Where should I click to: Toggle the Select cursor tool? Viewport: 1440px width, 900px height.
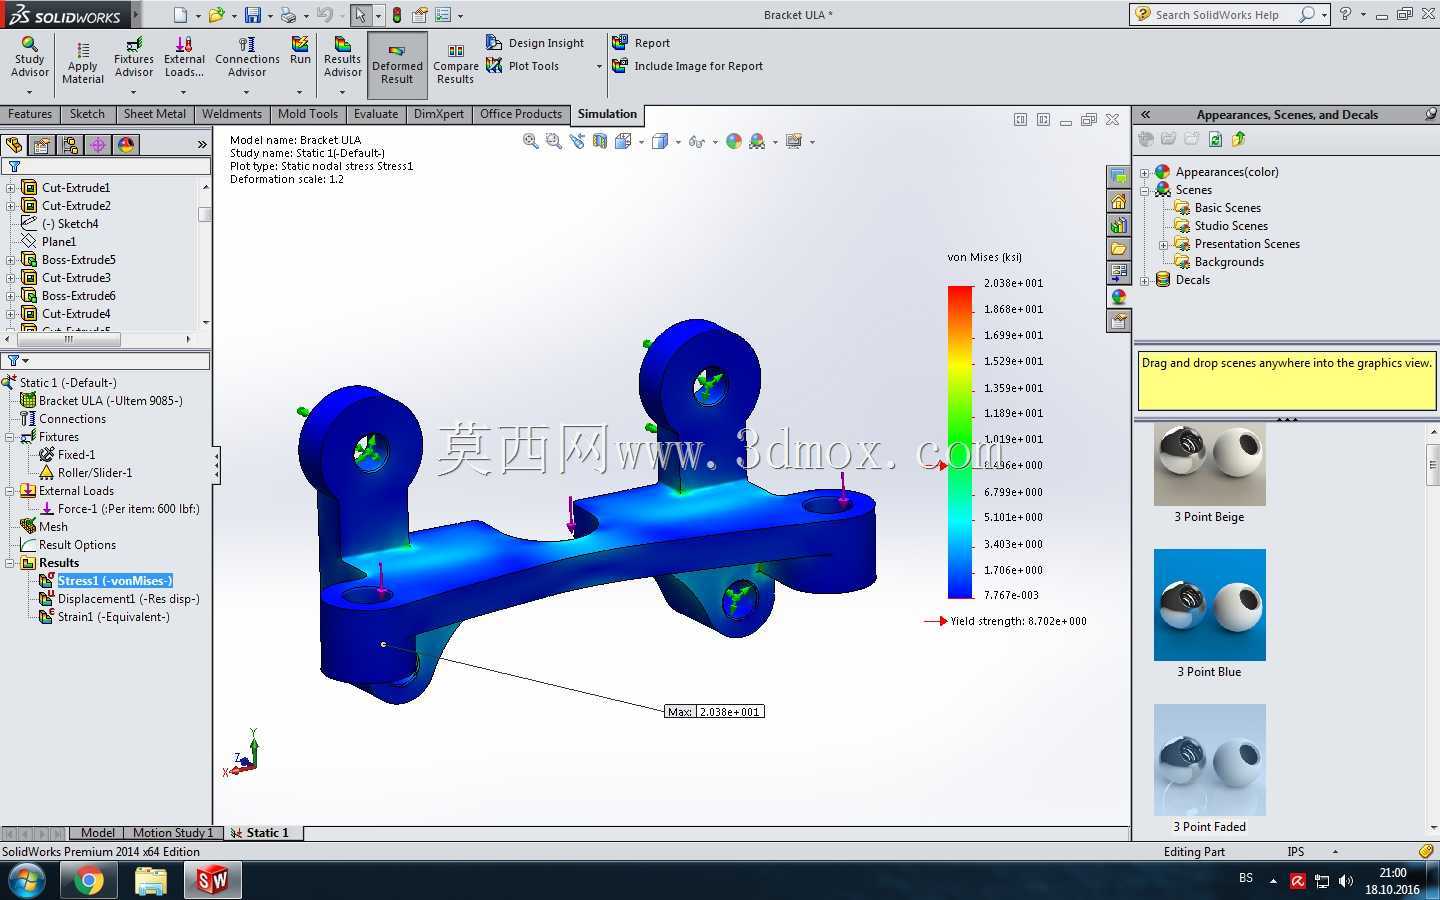click(360, 15)
